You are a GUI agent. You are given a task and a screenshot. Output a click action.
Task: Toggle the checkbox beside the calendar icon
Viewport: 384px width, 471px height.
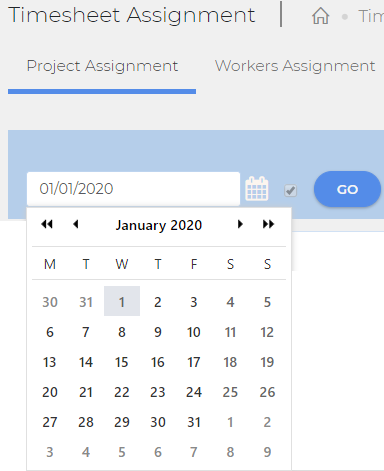290,191
